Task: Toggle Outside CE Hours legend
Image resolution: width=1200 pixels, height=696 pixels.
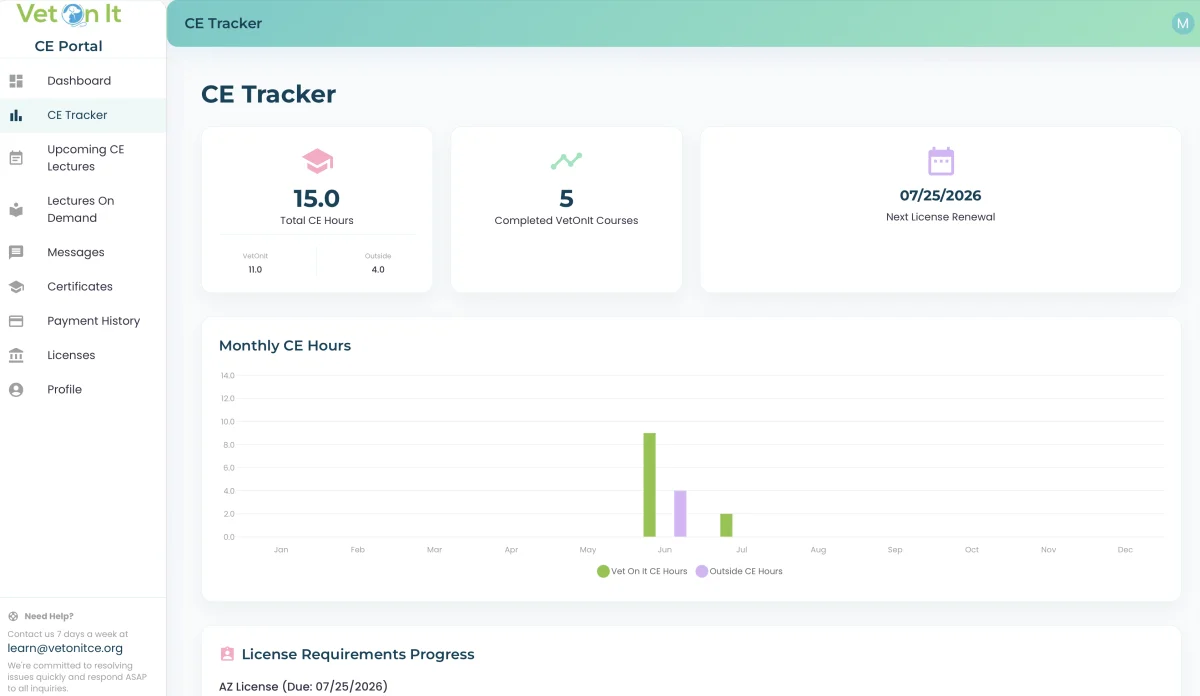Action: coord(739,571)
